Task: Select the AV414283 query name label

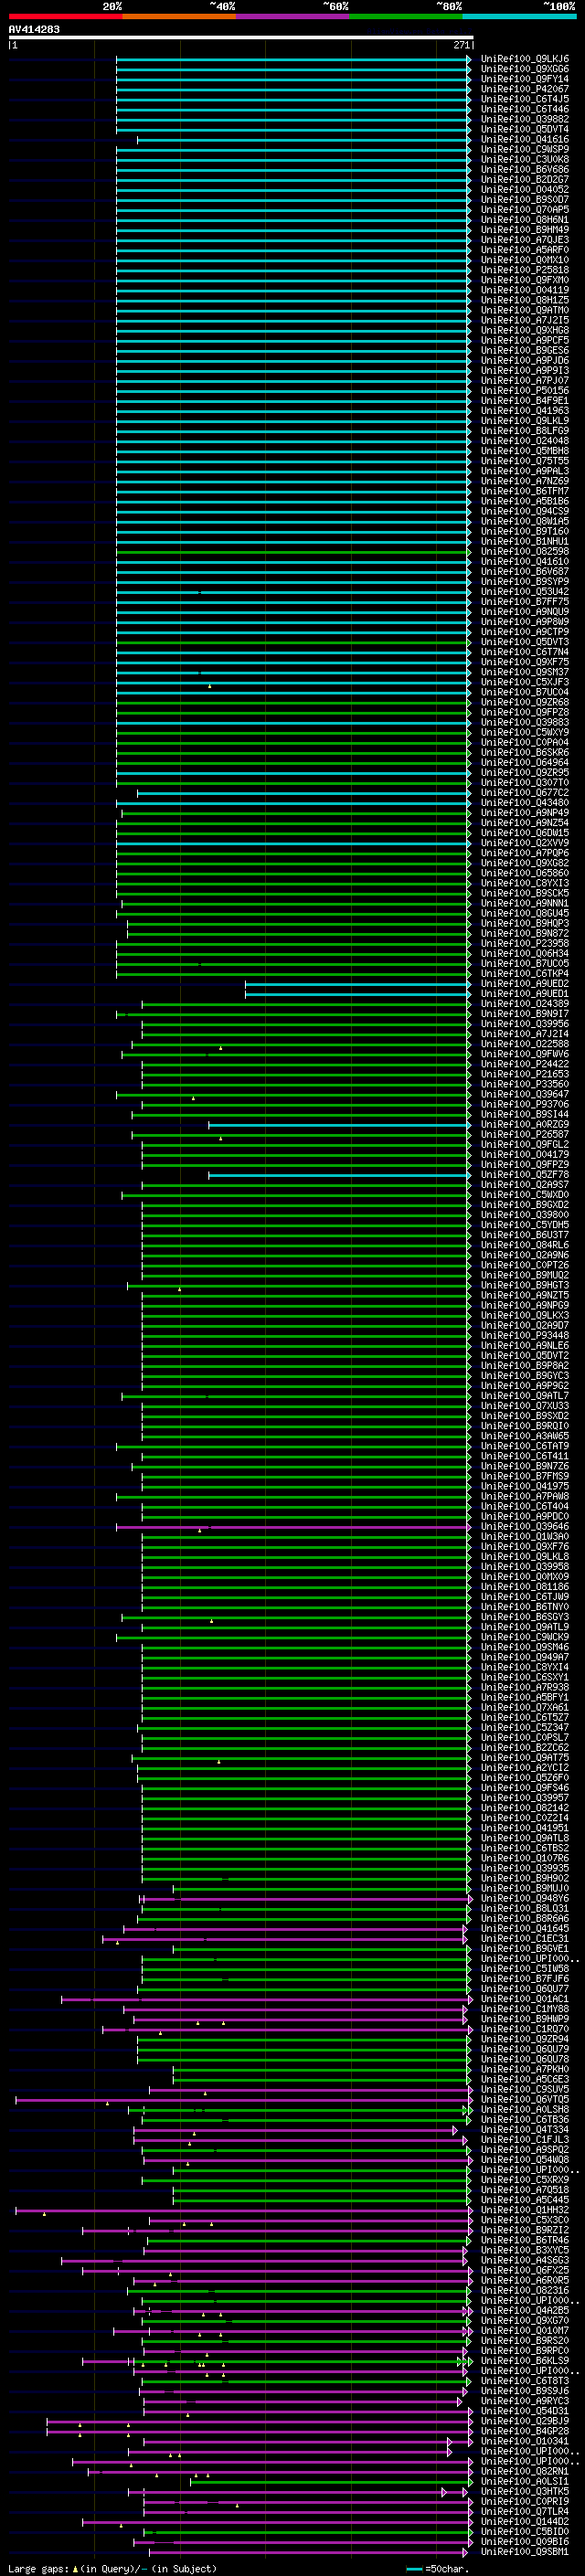Action: (34, 29)
